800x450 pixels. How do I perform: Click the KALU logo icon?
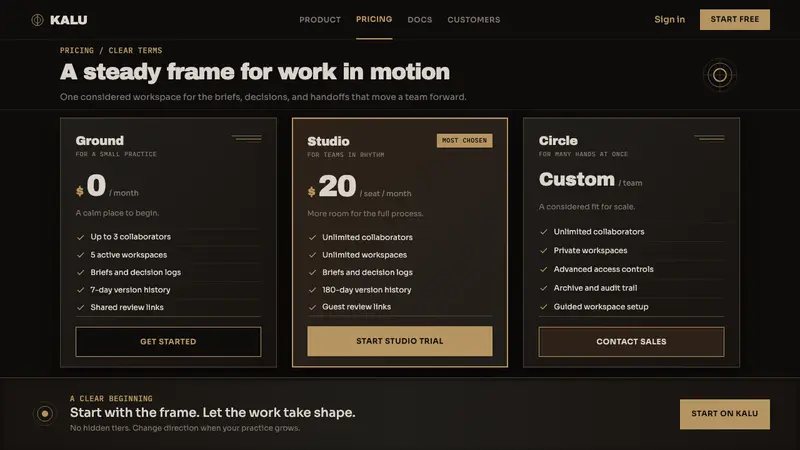pos(37,20)
